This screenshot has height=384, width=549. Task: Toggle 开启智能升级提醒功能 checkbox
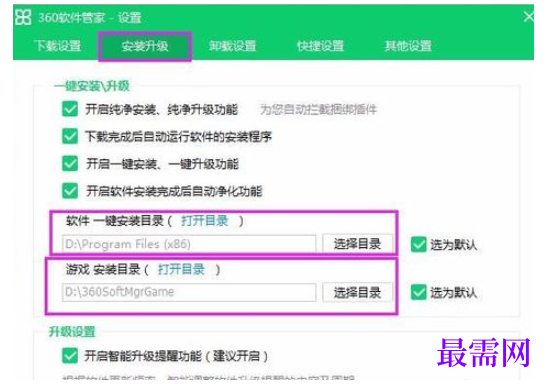(x=70, y=356)
